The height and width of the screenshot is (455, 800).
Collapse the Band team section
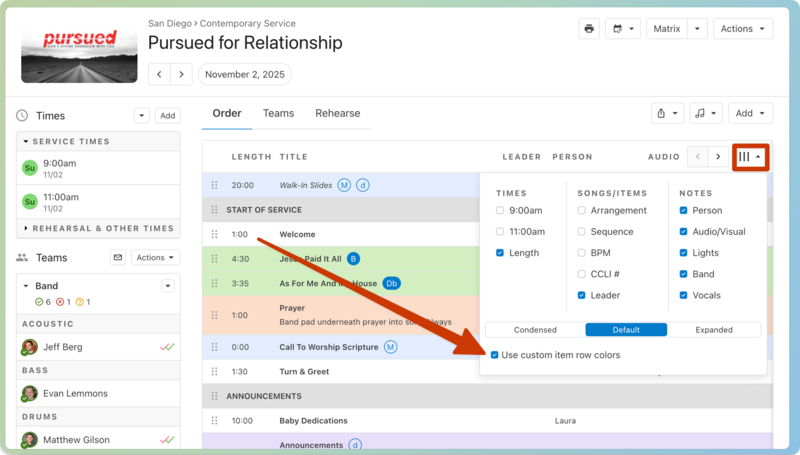point(25,286)
